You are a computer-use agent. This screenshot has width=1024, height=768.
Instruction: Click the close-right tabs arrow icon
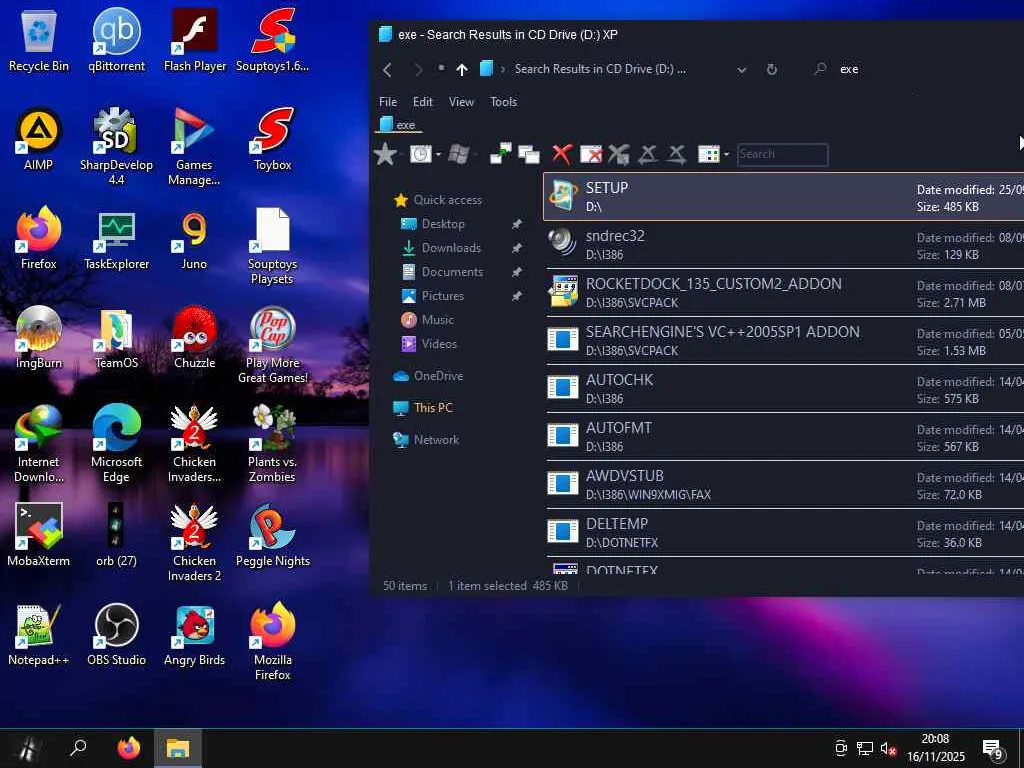[677, 154]
